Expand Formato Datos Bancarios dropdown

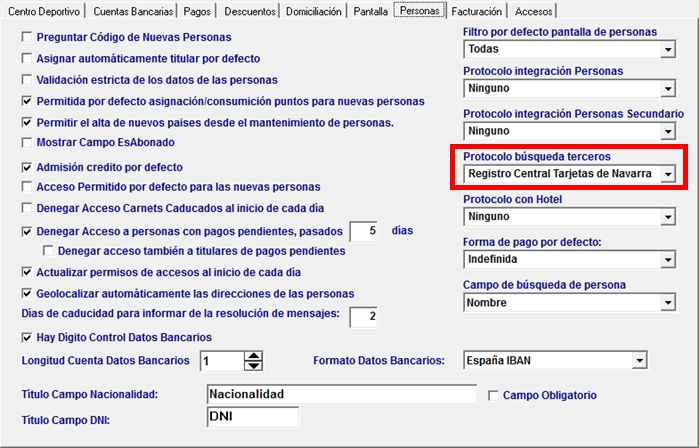tap(639, 360)
